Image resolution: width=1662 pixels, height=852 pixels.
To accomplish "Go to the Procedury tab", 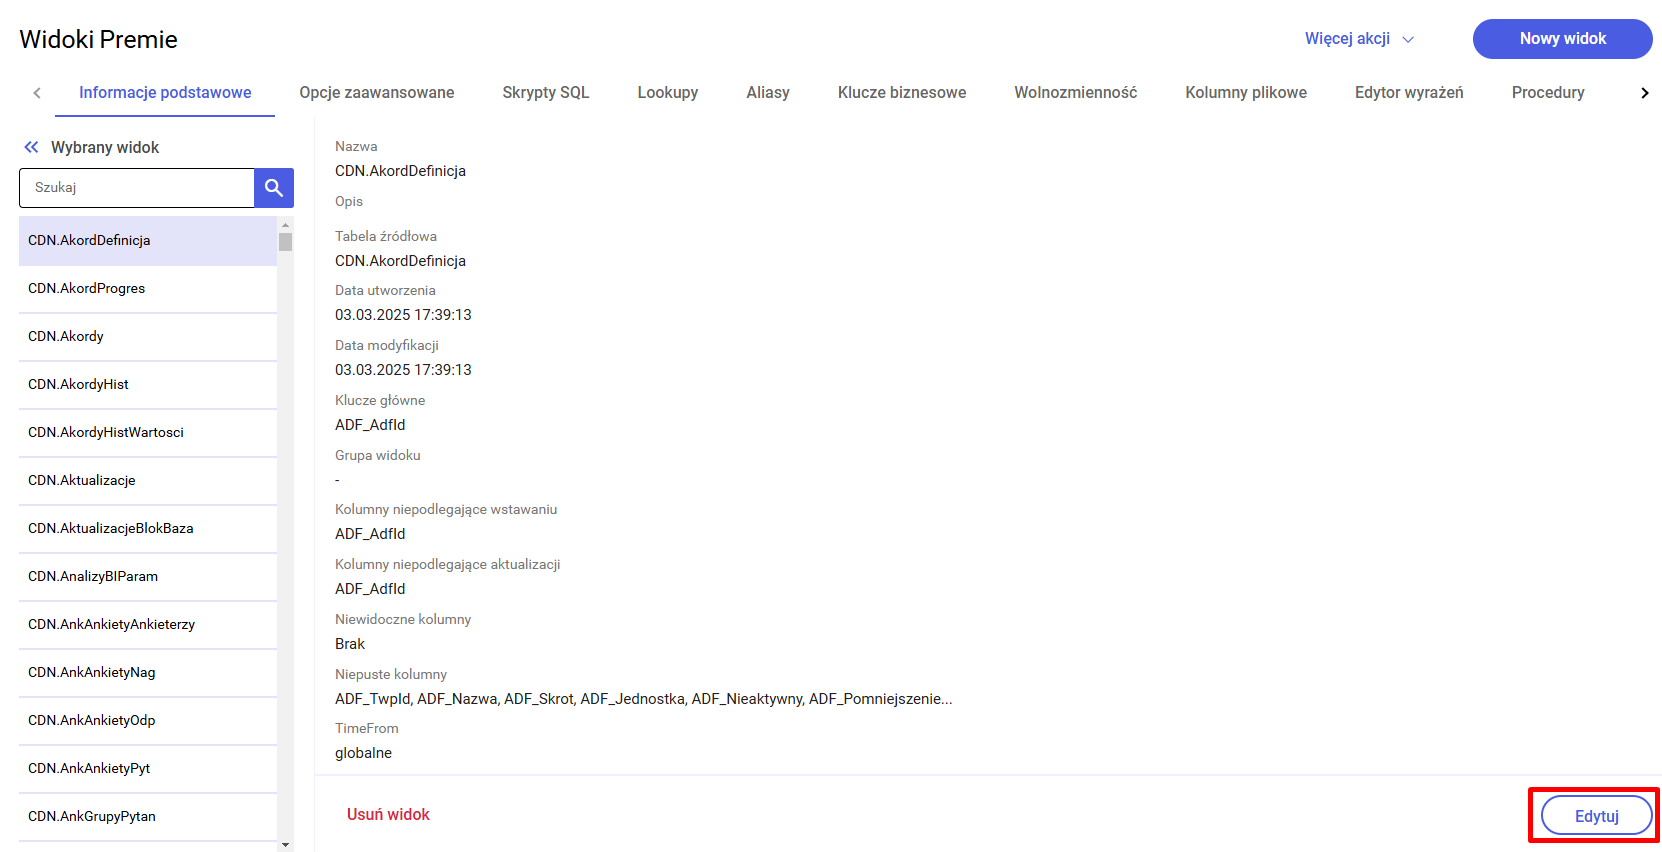I will [1548, 93].
